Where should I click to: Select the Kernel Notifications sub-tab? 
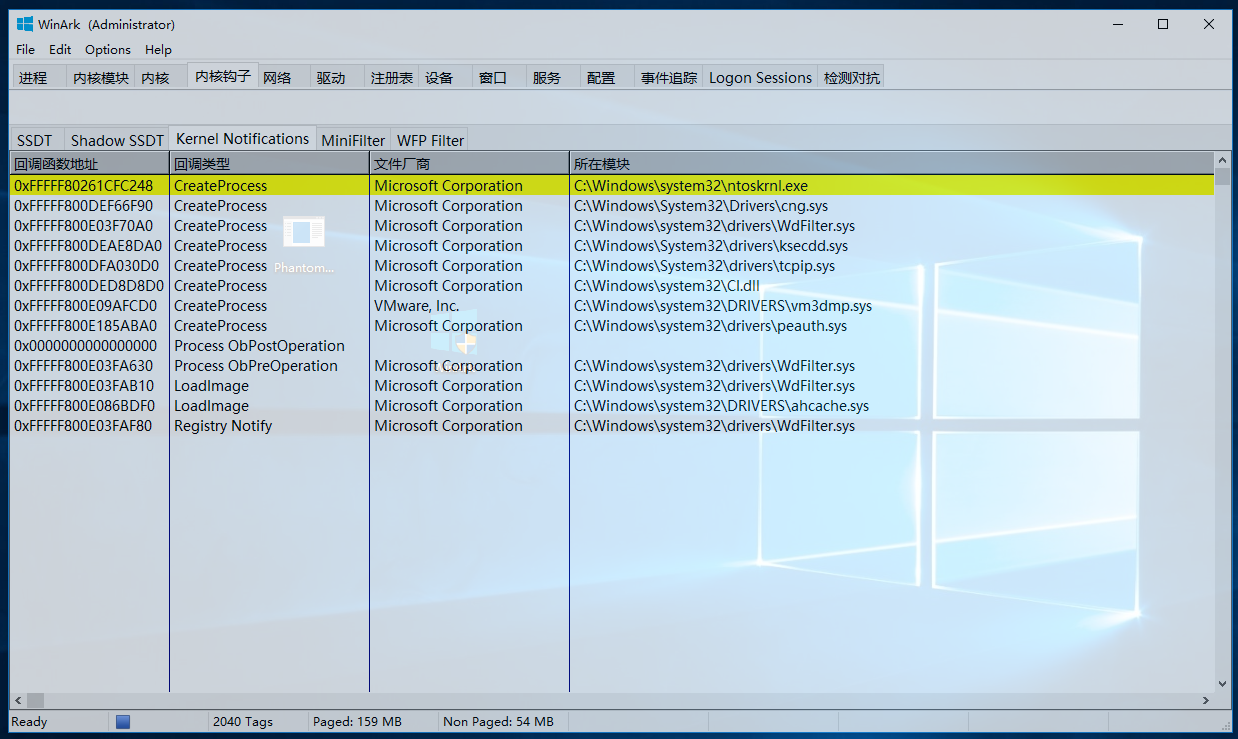[243, 138]
